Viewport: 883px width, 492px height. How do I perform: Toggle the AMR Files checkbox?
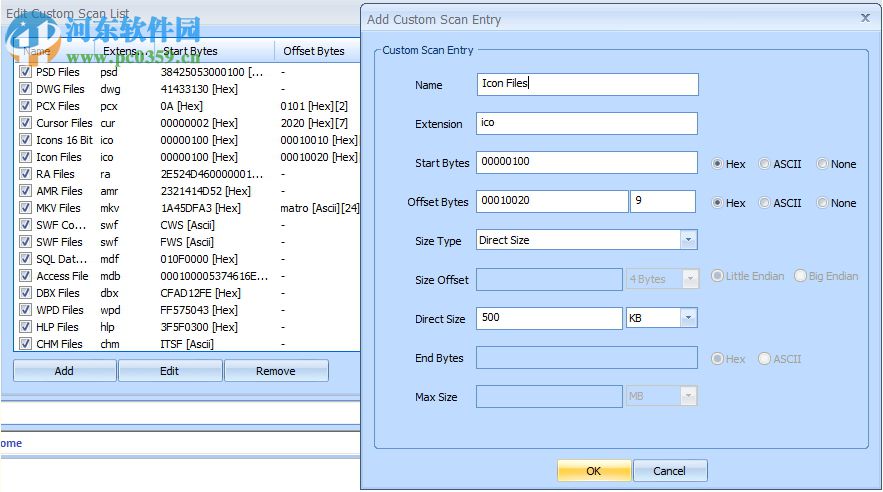(25, 190)
